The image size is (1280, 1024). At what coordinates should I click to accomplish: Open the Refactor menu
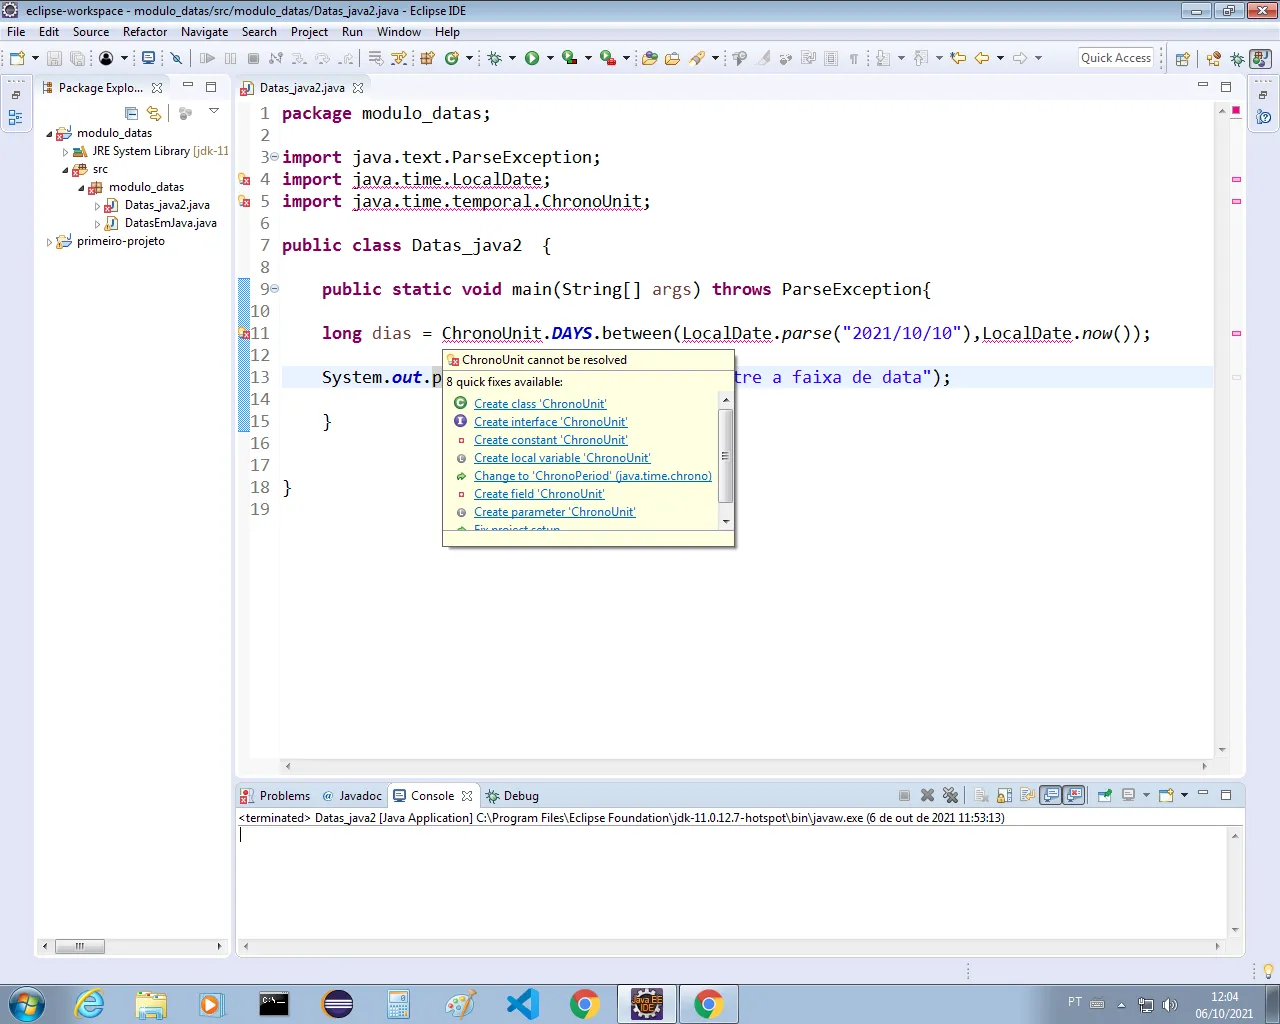pos(145,32)
